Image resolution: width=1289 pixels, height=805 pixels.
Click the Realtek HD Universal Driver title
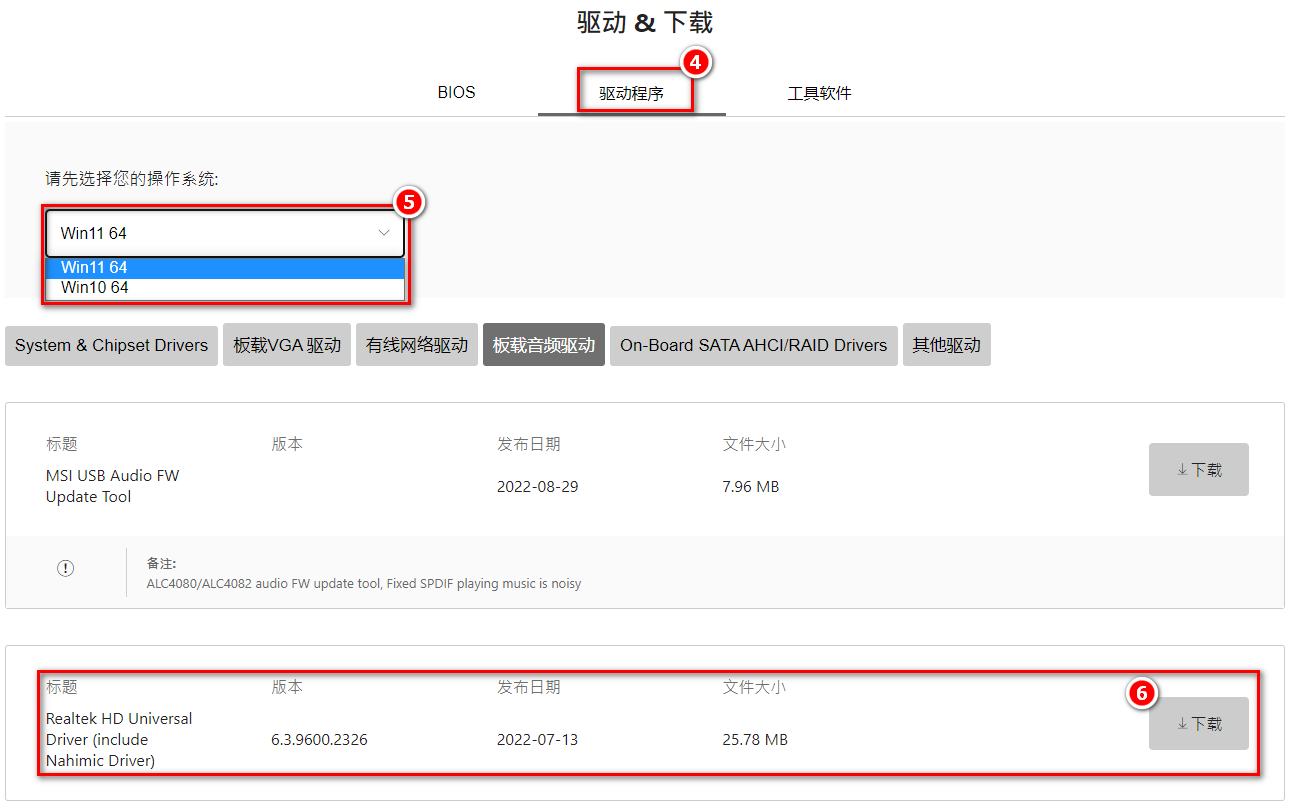pos(118,739)
